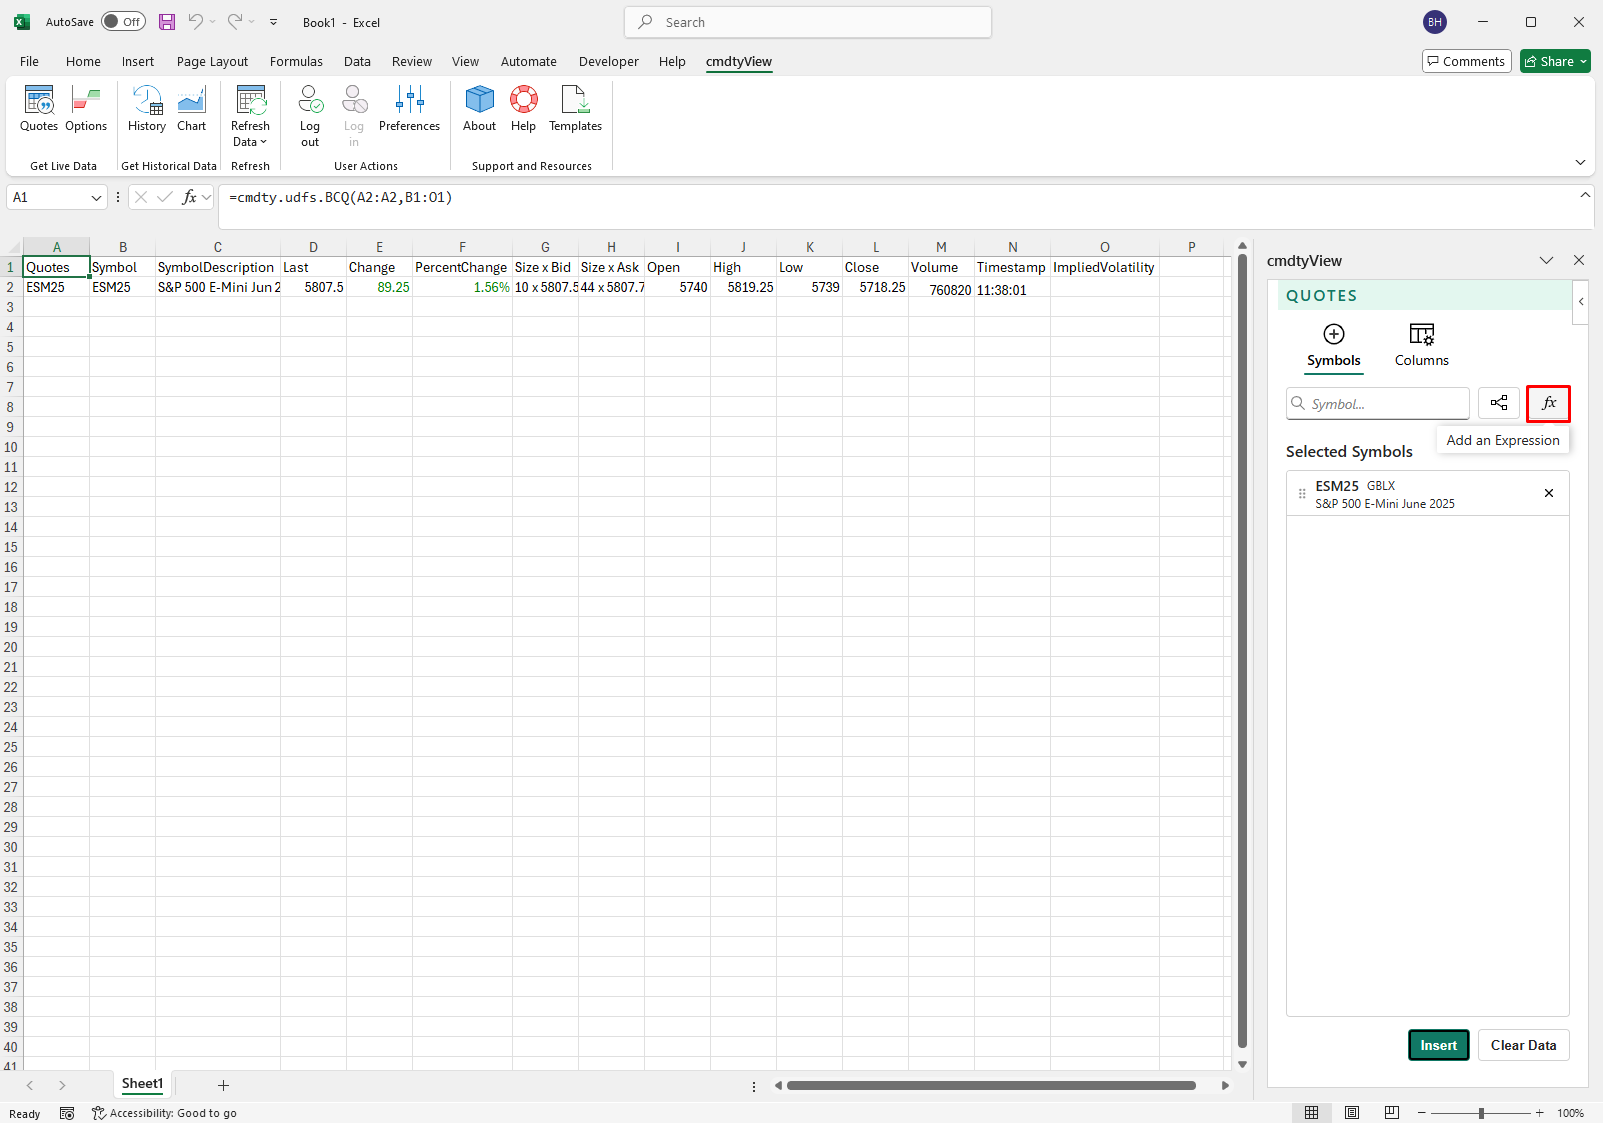
Task: Collapse the side panel arrow handle
Action: pyautogui.click(x=1581, y=301)
